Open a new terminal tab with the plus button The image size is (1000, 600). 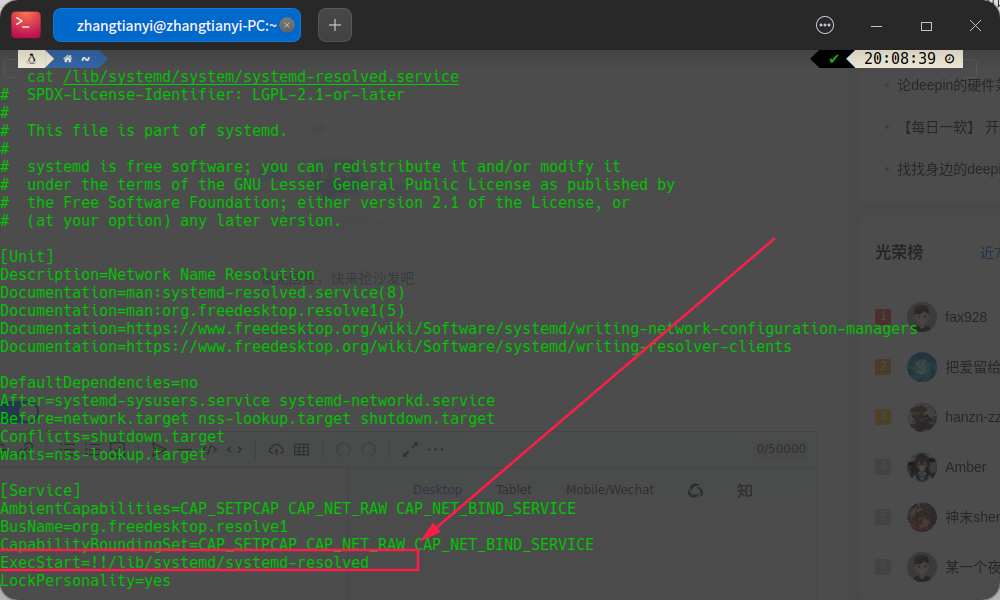point(334,25)
